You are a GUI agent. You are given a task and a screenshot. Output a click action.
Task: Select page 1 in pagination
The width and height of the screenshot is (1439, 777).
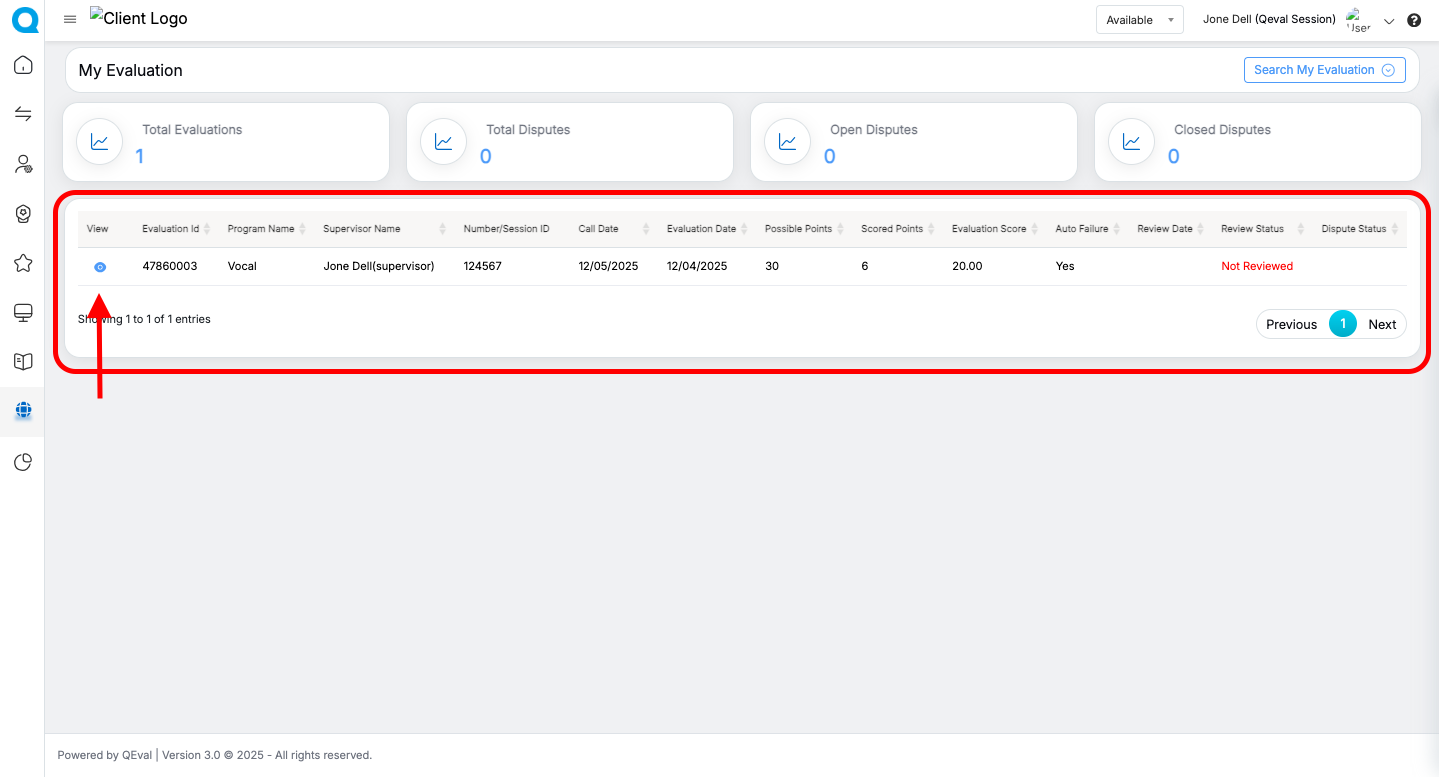click(1343, 324)
